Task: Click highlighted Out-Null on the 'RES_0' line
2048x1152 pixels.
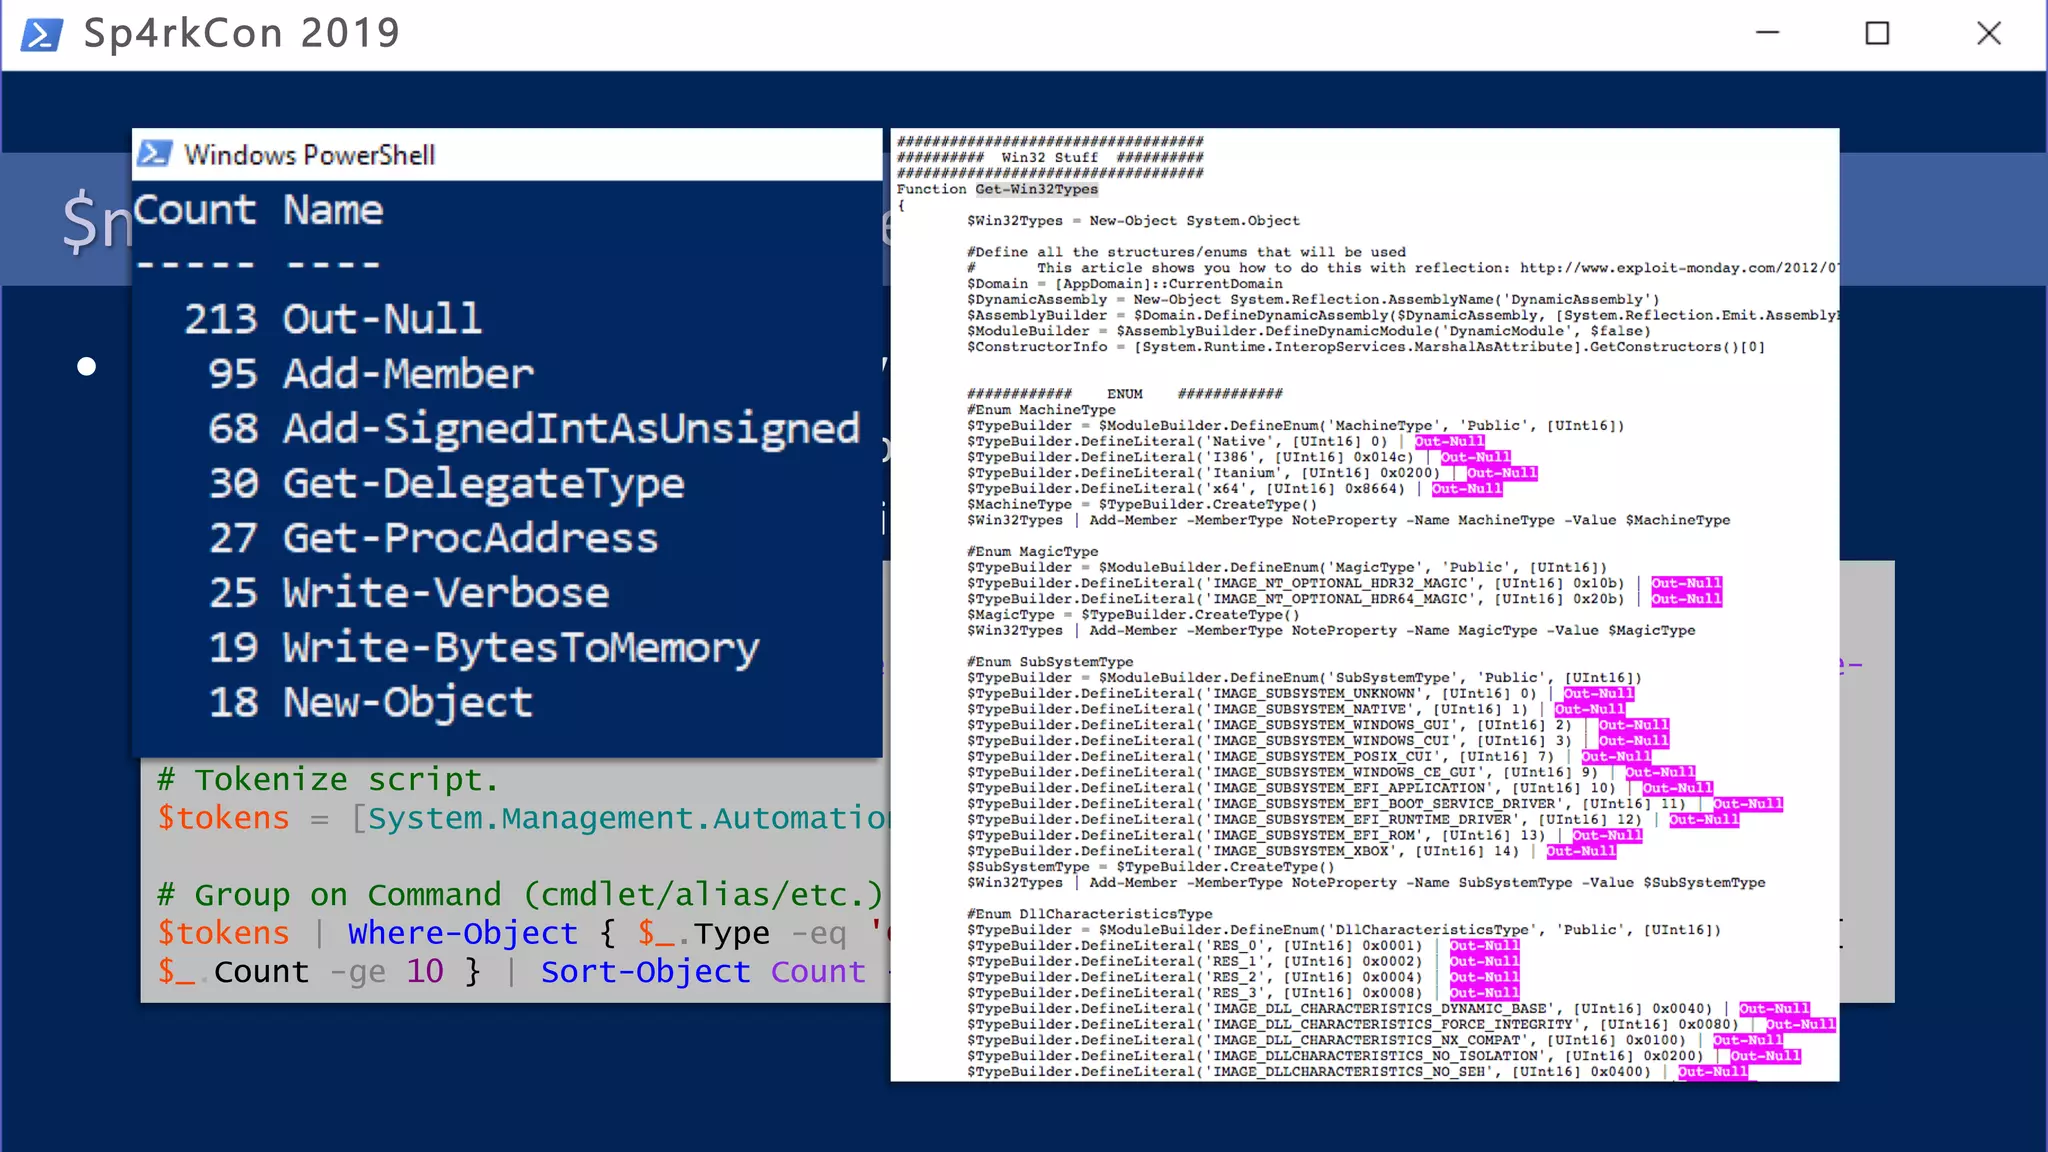Action: point(1484,946)
